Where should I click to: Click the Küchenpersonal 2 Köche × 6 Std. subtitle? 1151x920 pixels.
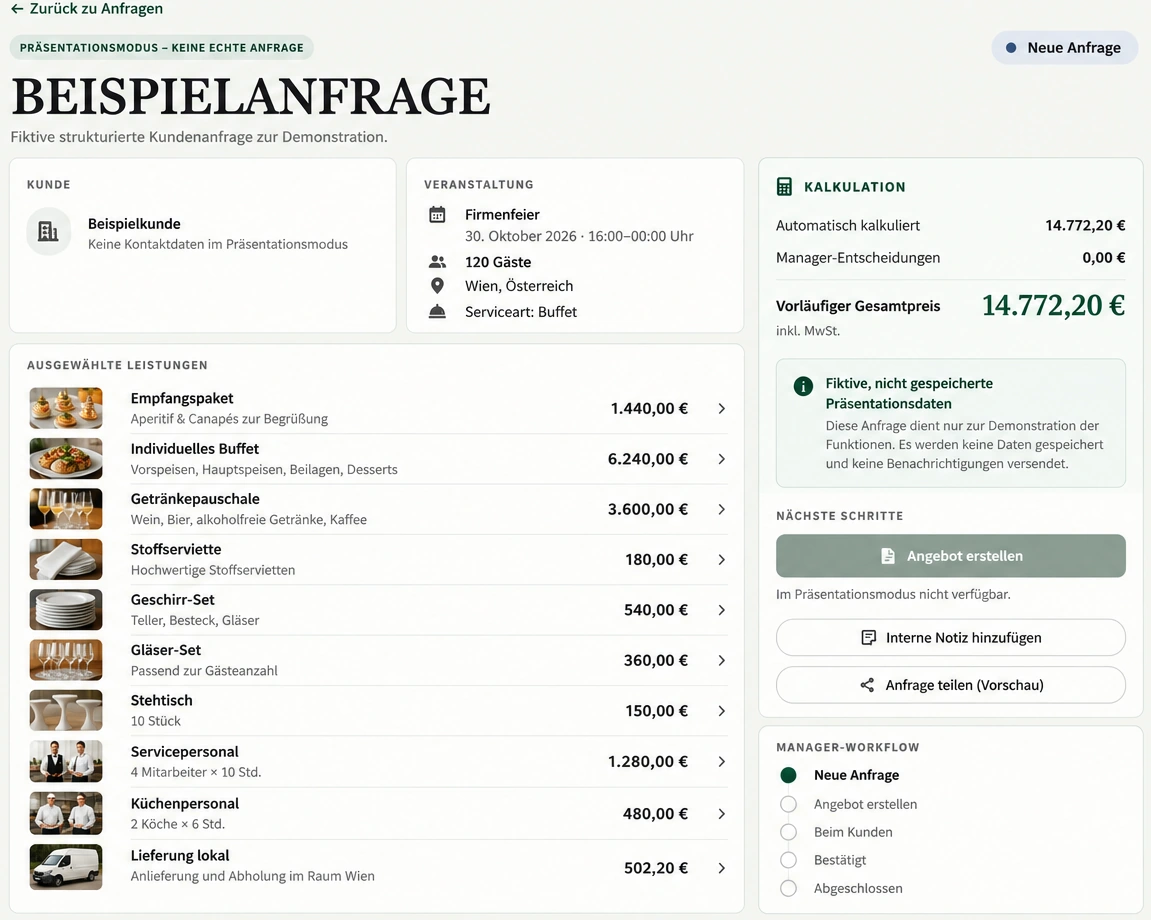178,824
